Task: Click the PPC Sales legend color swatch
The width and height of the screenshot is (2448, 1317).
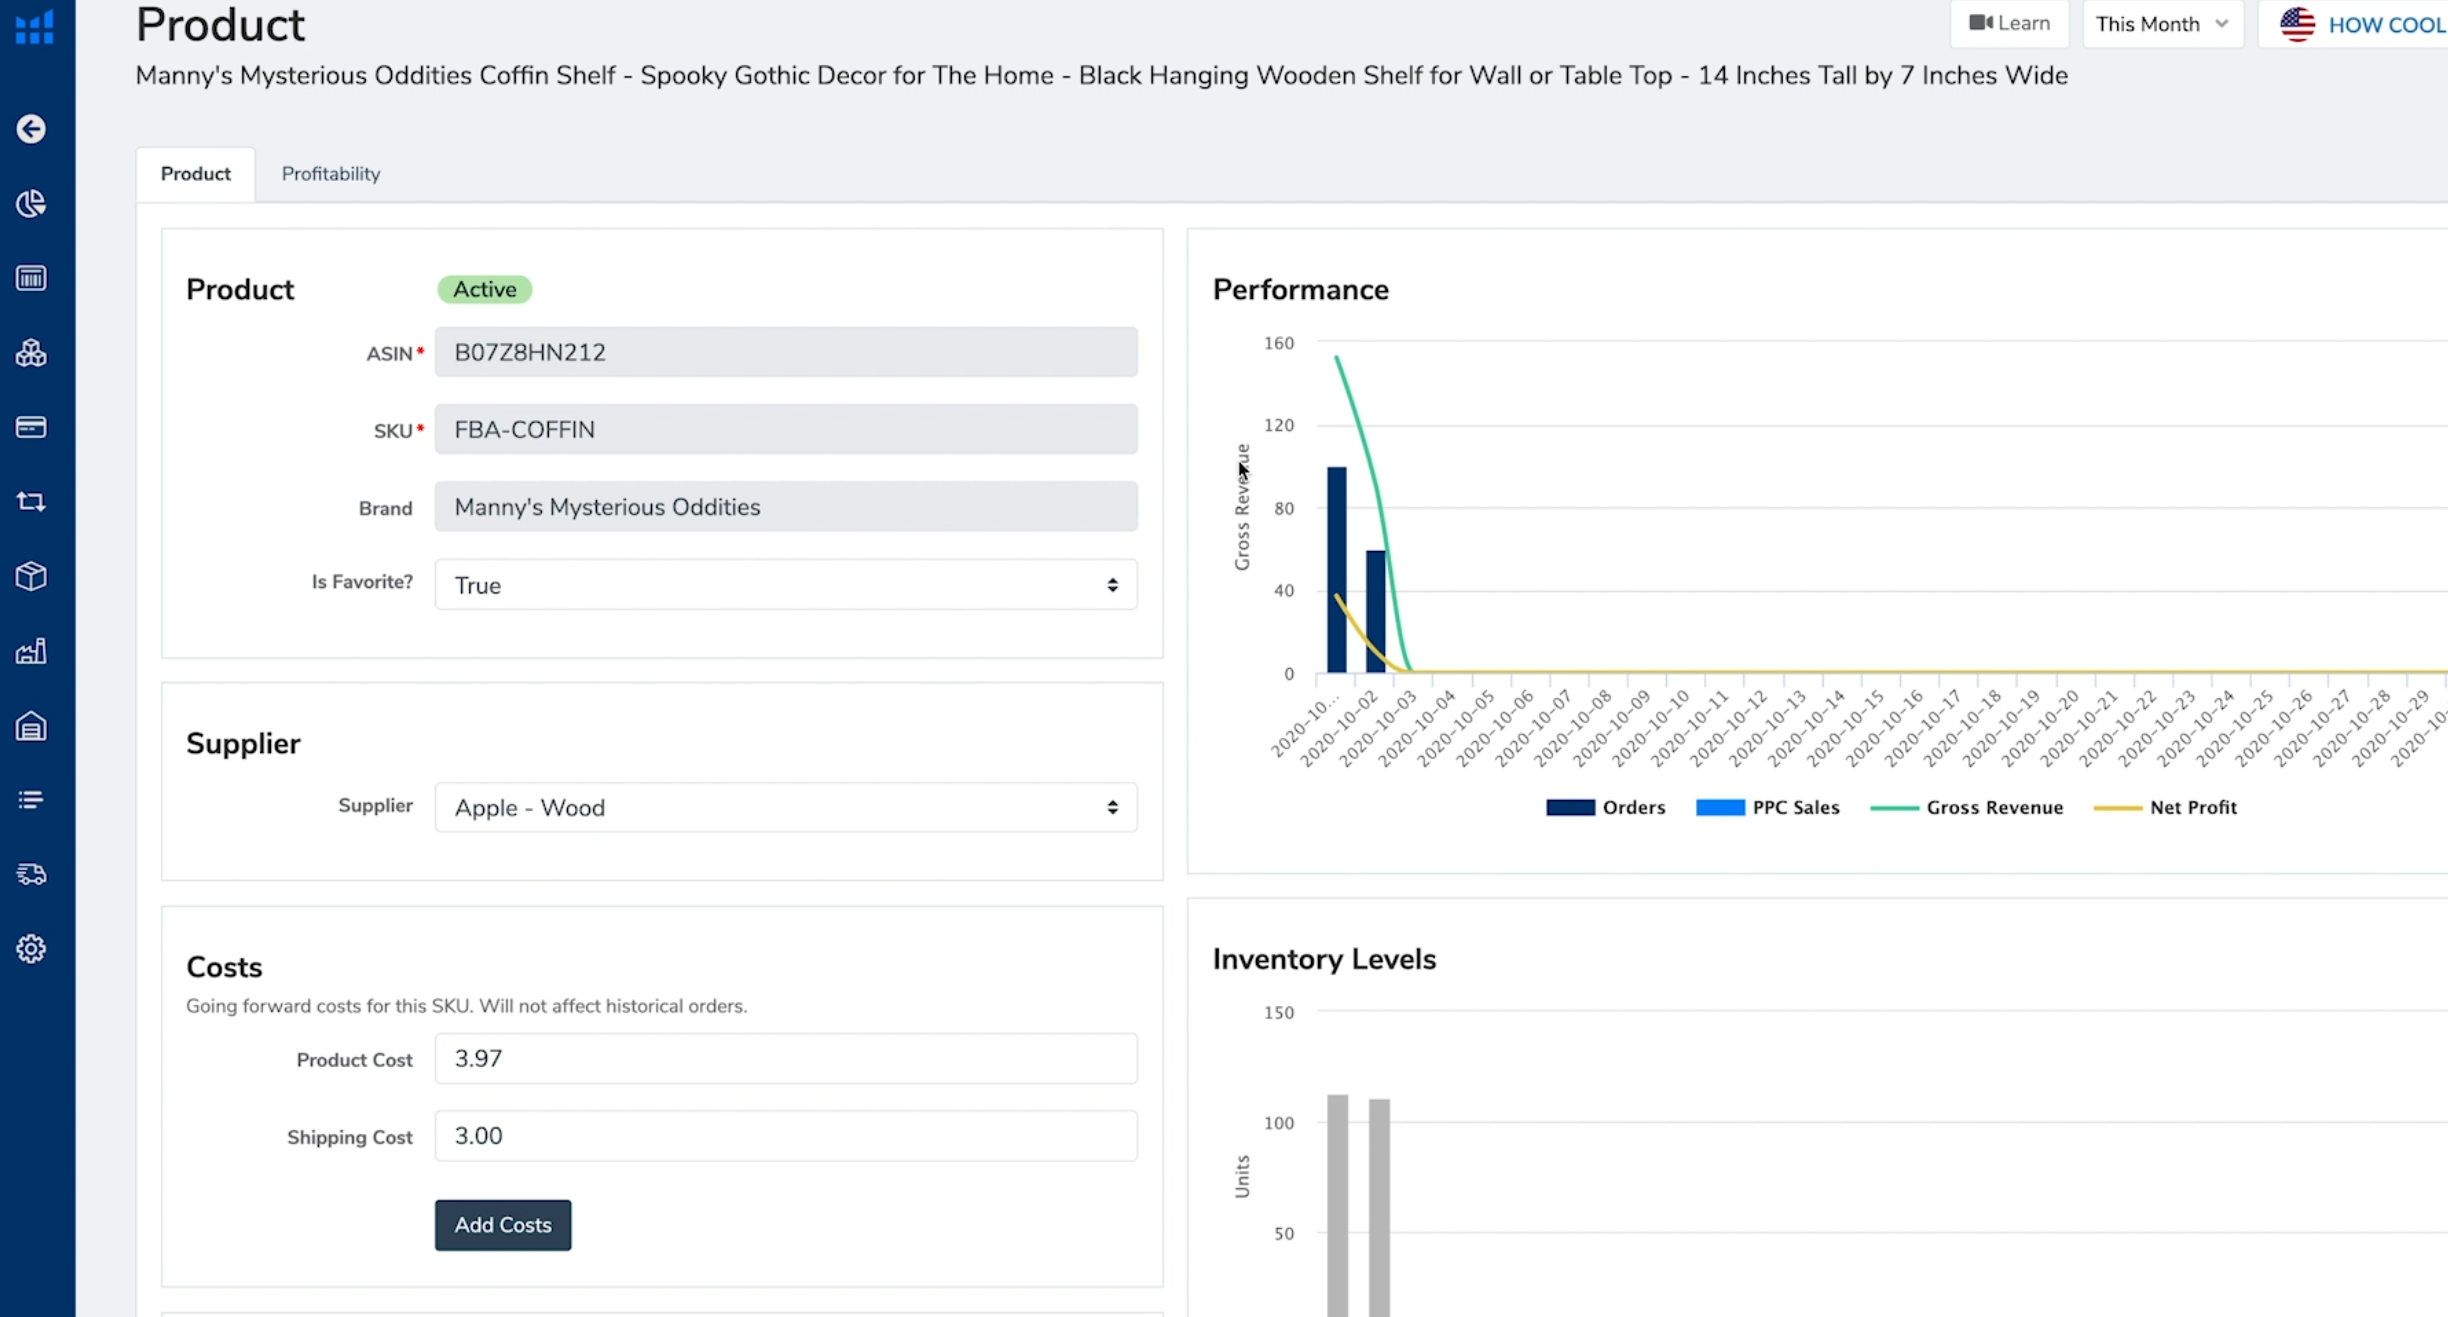Action: tap(1720, 808)
